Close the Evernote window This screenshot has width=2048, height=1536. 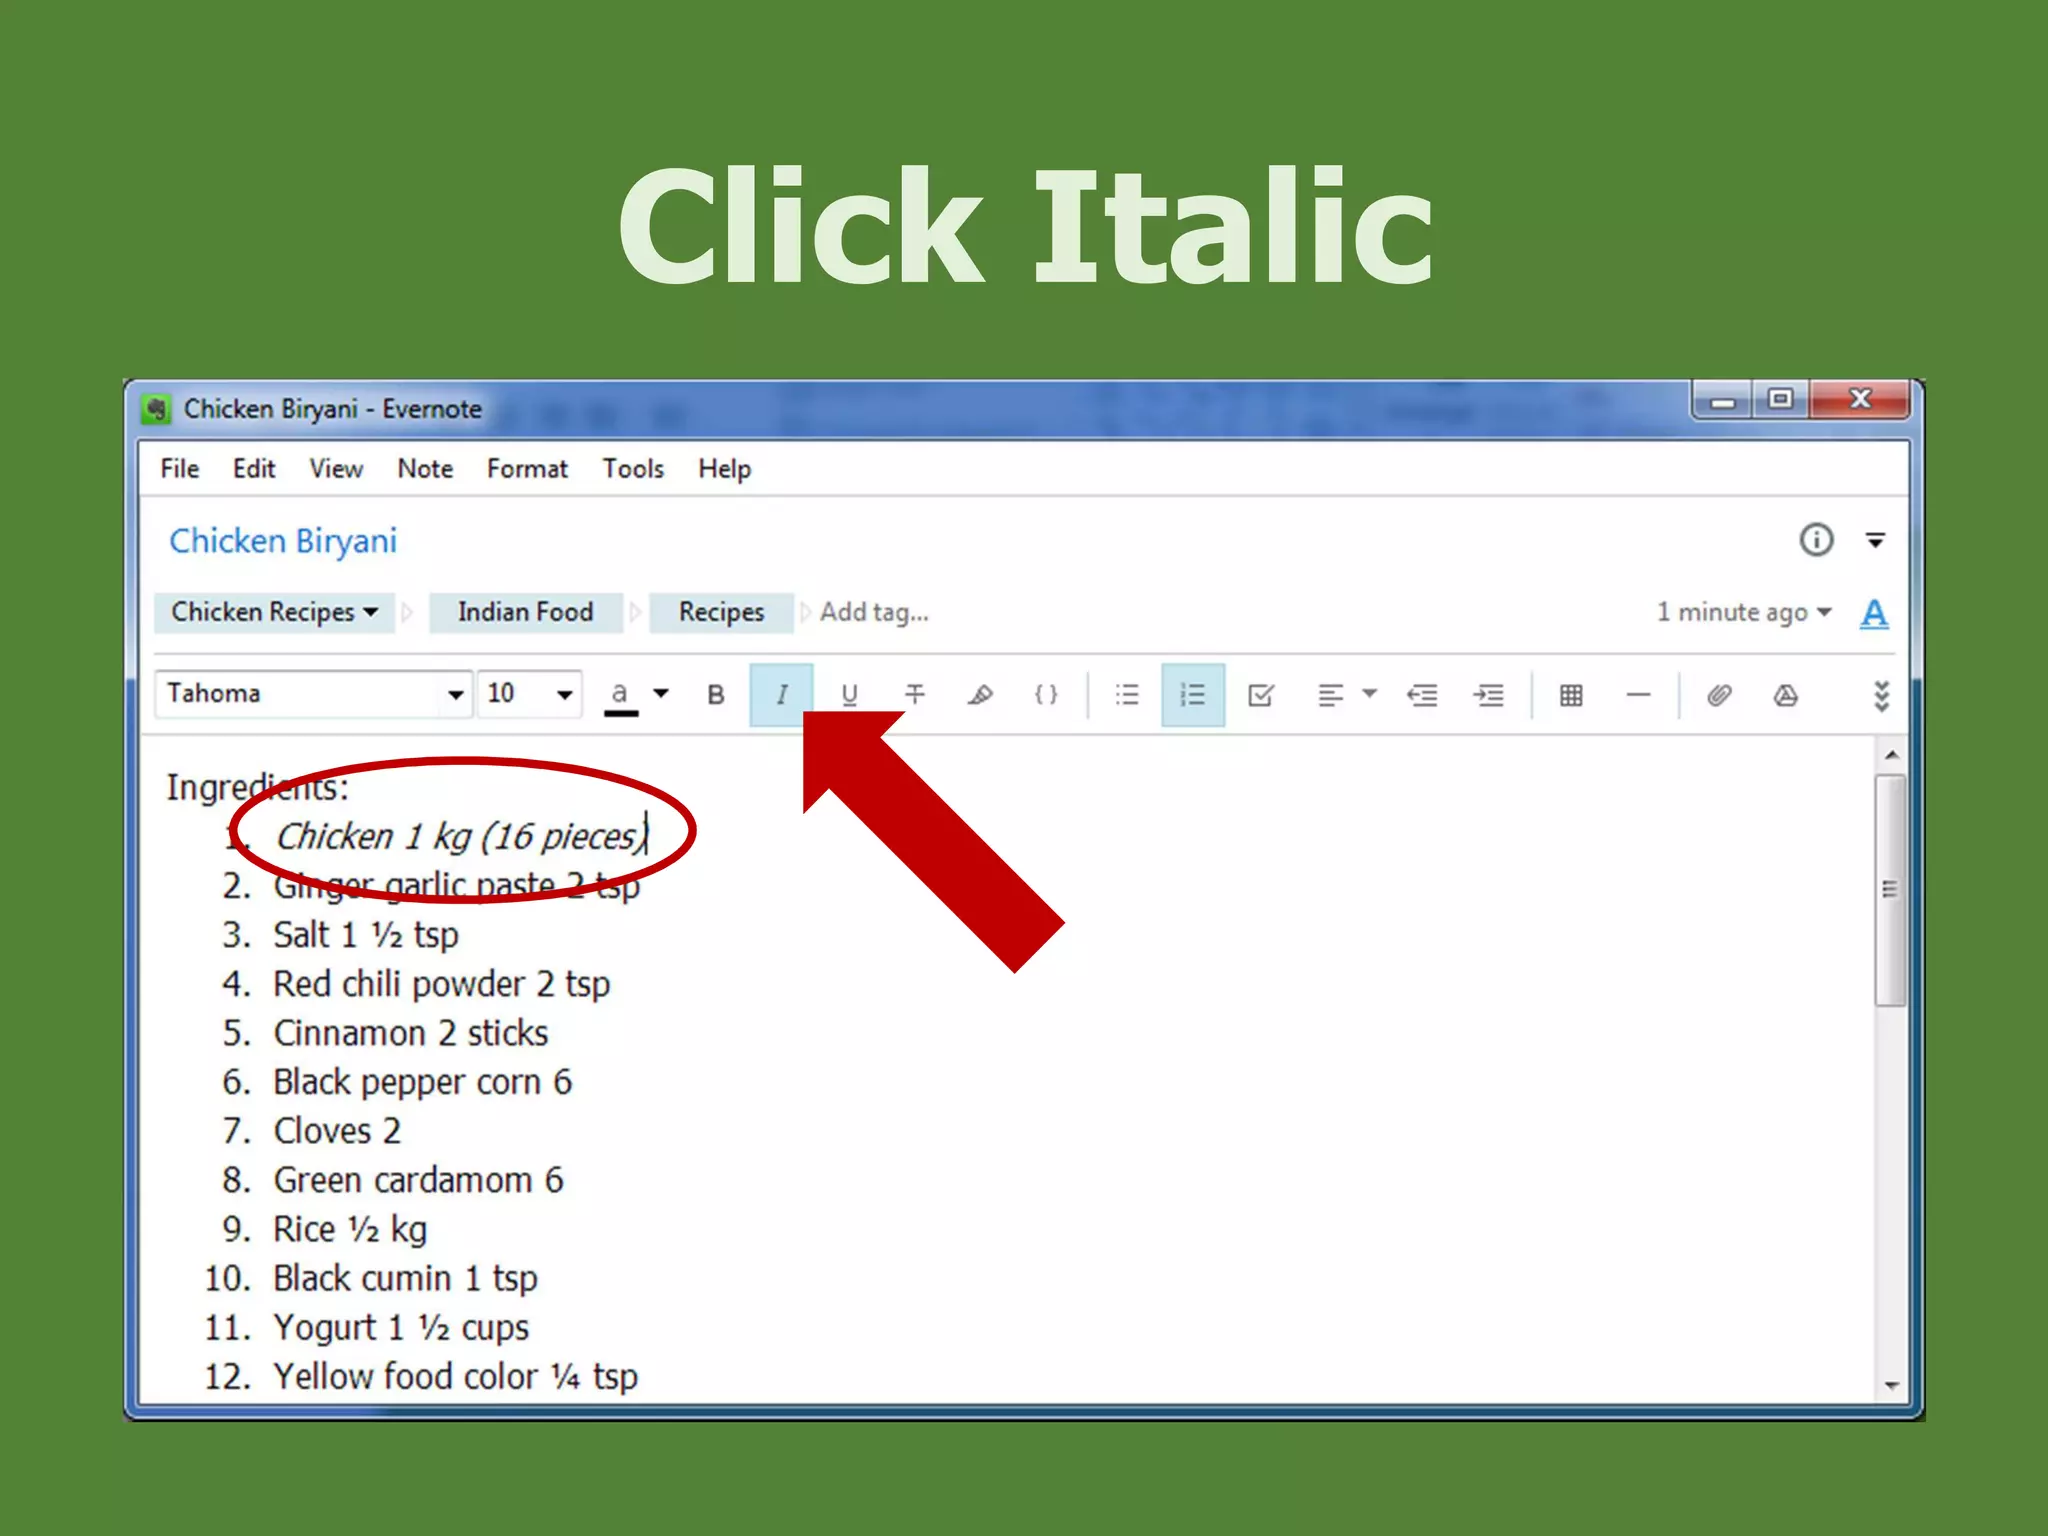[x=1860, y=400]
